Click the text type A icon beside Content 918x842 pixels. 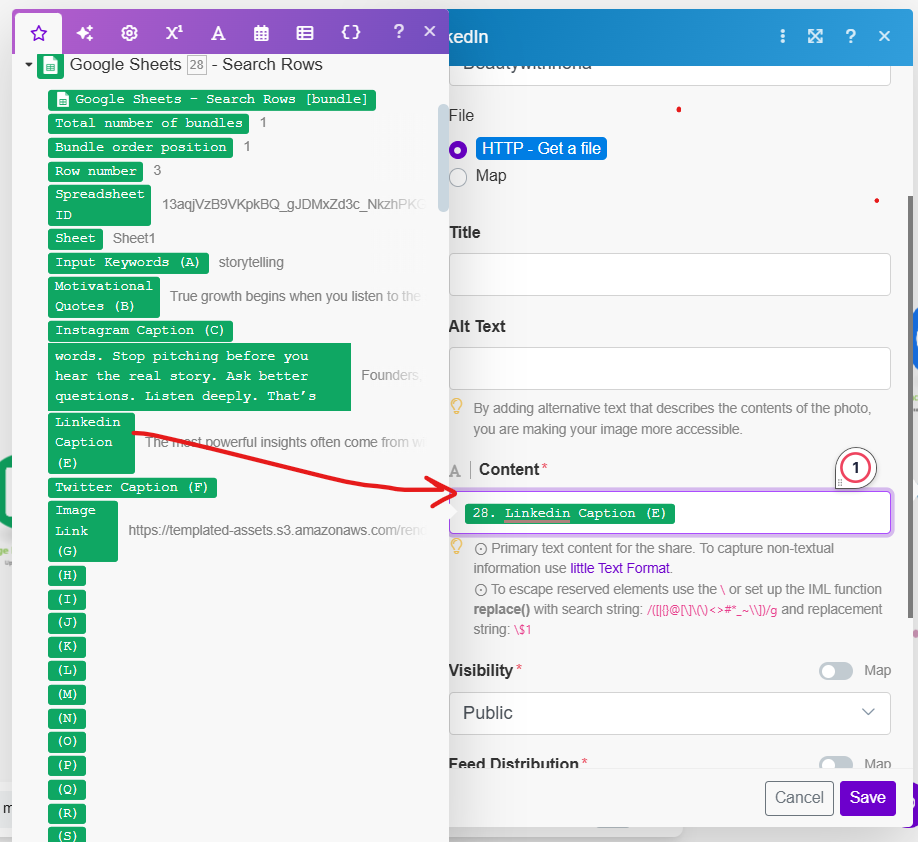pos(455,471)
